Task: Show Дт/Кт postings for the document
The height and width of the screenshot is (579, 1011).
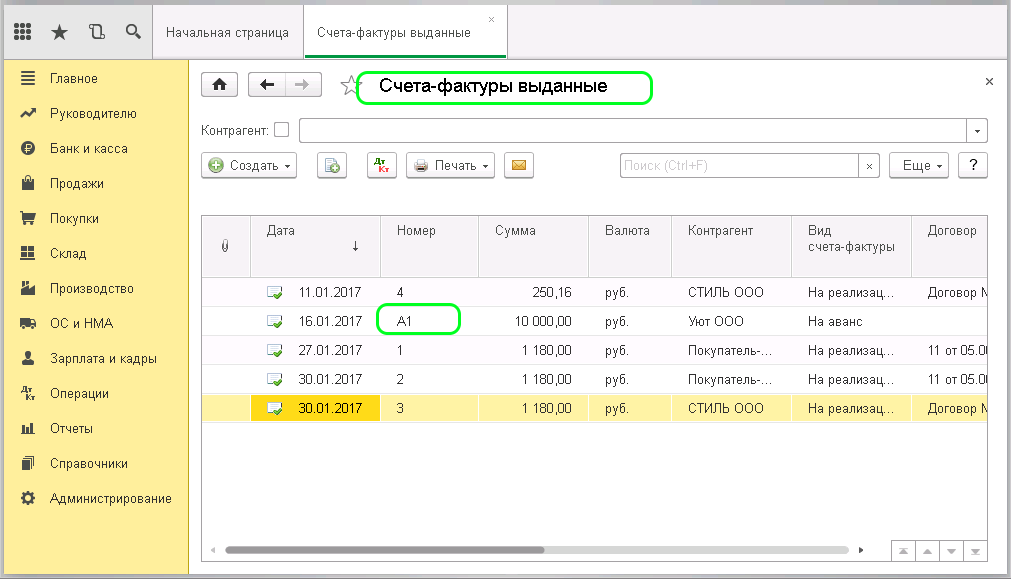Action: [382, 165]
